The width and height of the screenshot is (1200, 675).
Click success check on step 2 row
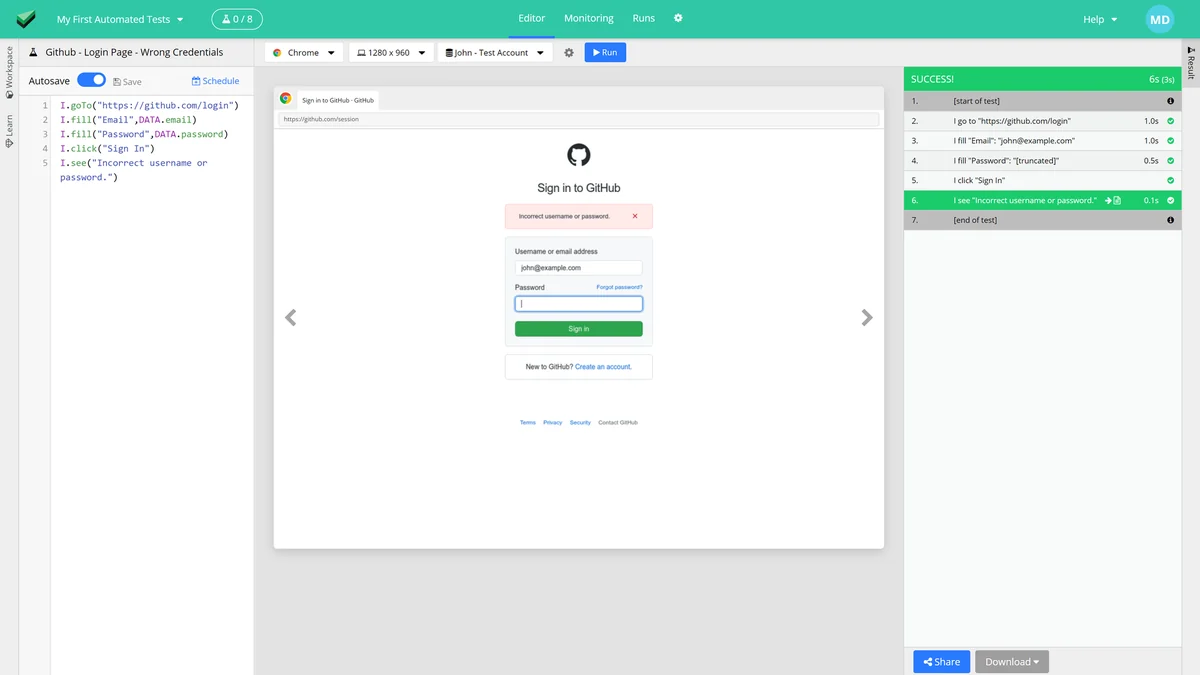(1170, 121)
